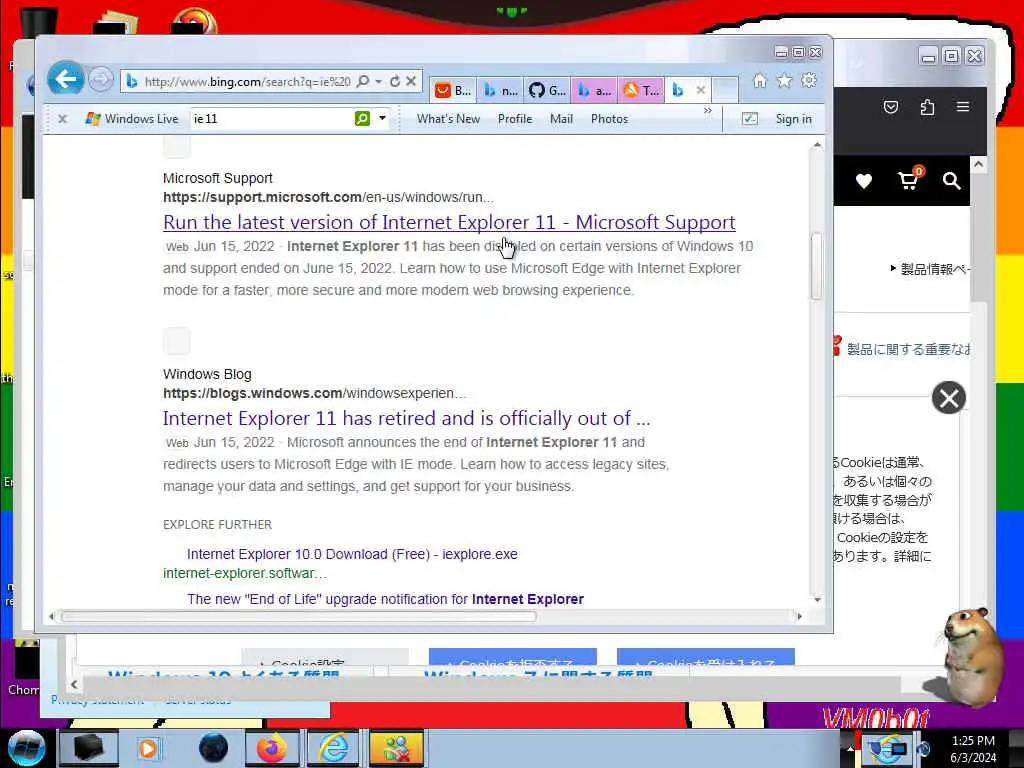Click the IE vertical scrollbar thumb

(x=816, y=266)
